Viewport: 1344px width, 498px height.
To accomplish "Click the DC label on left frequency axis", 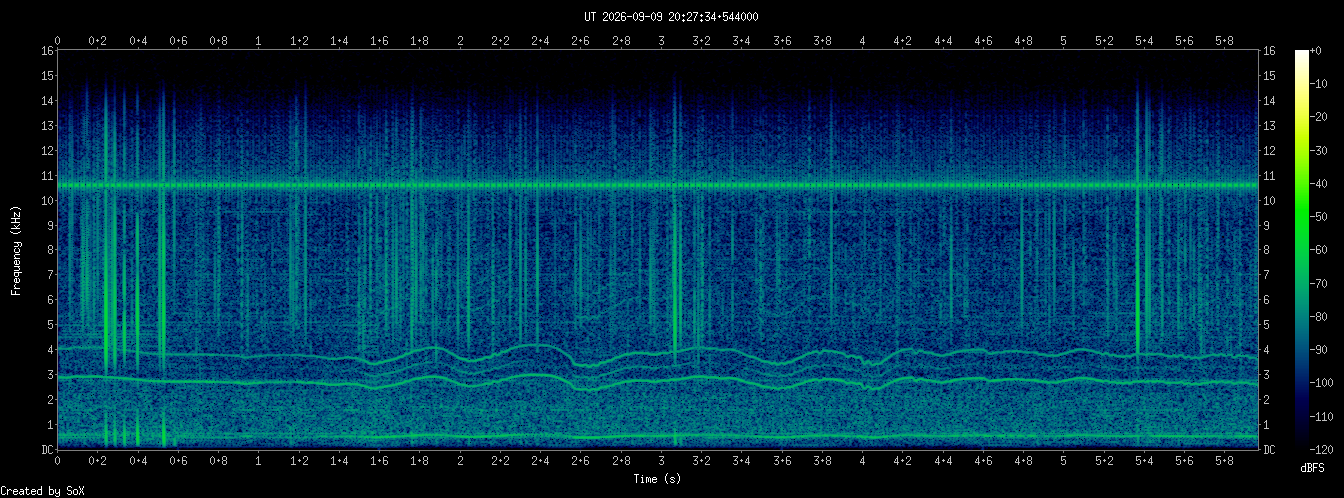I will pyautogui.click(x=47, y=449).
